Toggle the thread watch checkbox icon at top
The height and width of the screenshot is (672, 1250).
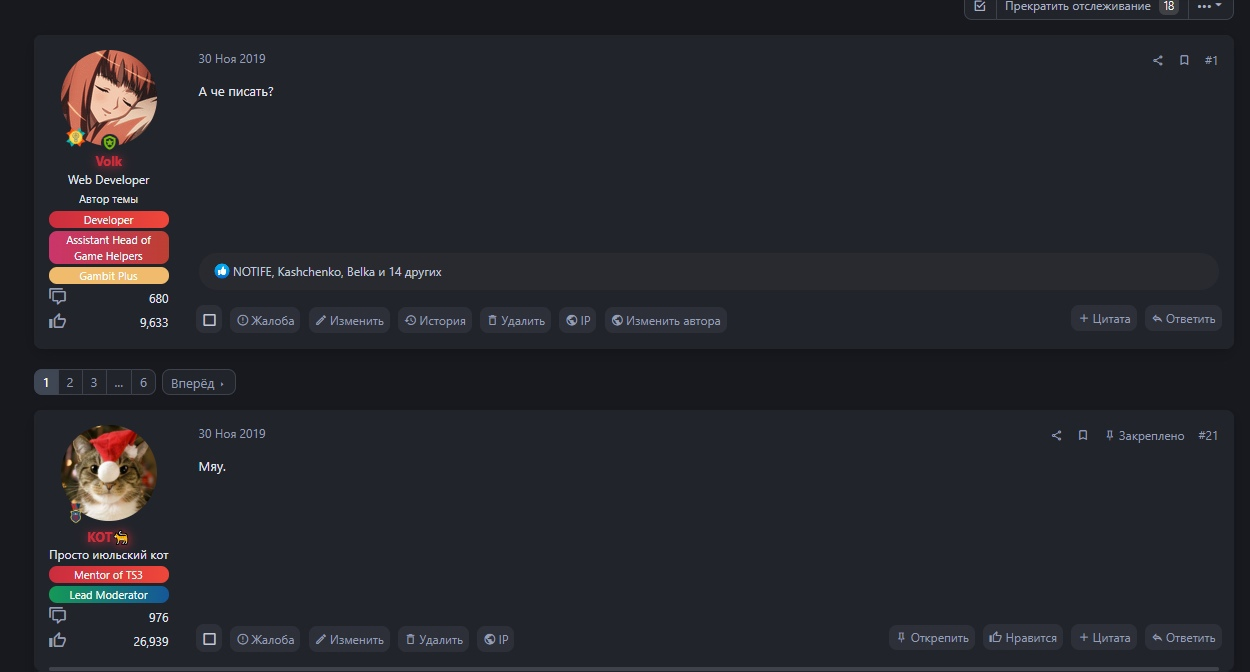click(980, 6)
